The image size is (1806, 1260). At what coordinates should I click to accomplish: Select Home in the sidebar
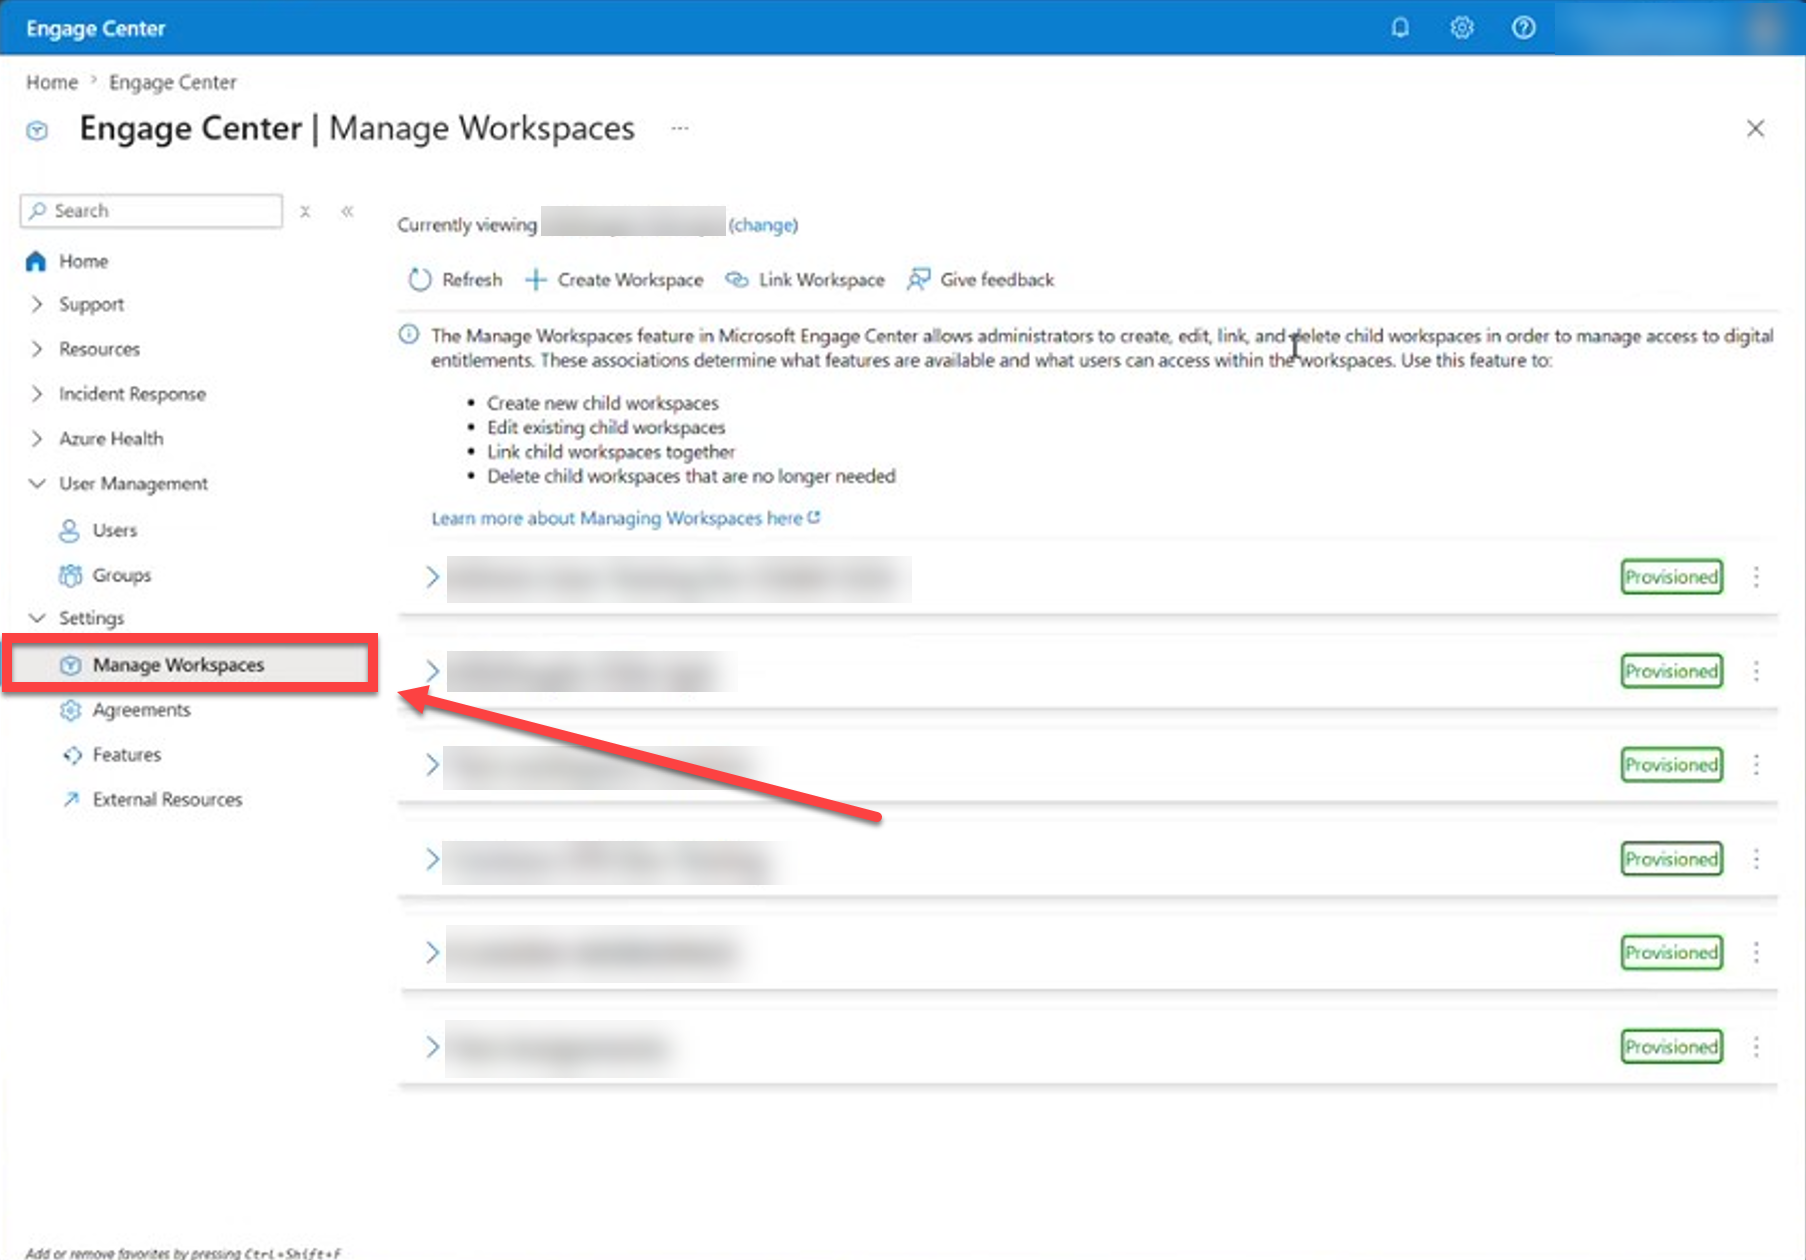coord(83,261)
